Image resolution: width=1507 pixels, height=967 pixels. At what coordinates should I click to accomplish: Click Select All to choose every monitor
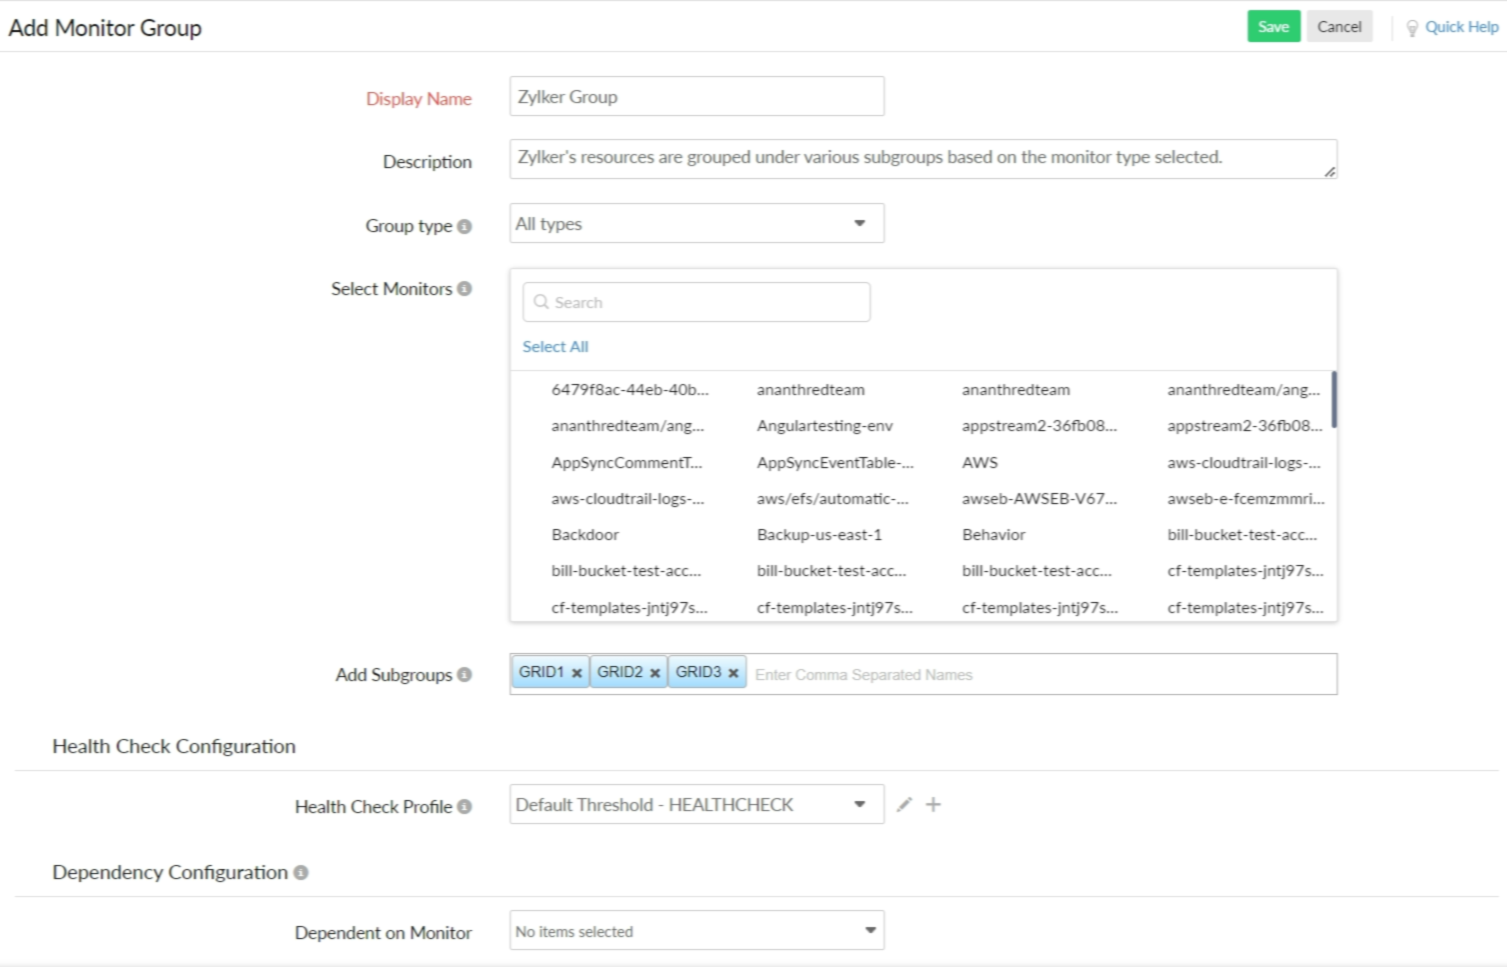tap(555, 346)
